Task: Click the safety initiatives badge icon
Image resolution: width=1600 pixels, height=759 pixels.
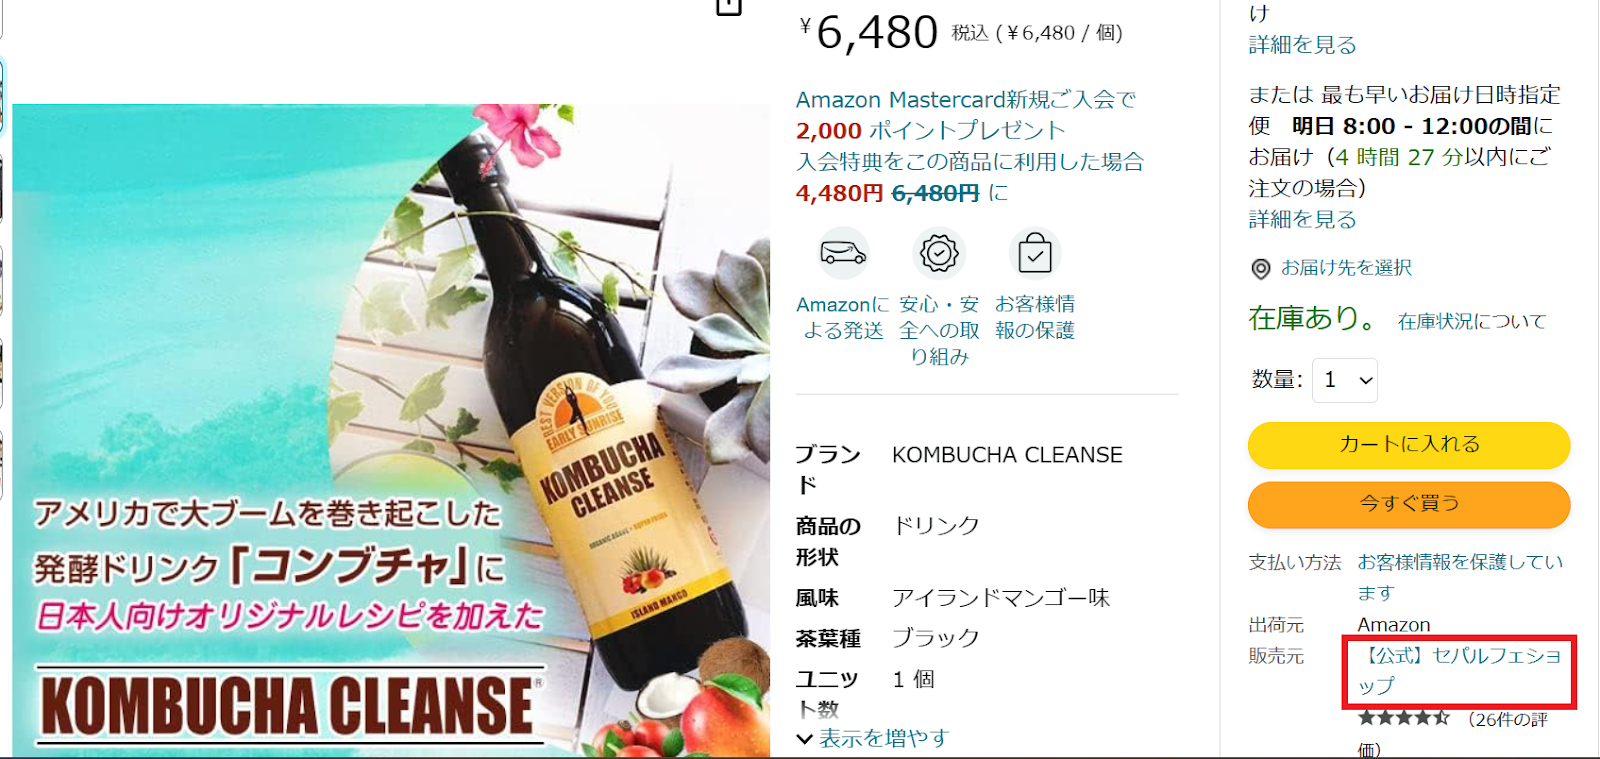Action: [939, 254]
